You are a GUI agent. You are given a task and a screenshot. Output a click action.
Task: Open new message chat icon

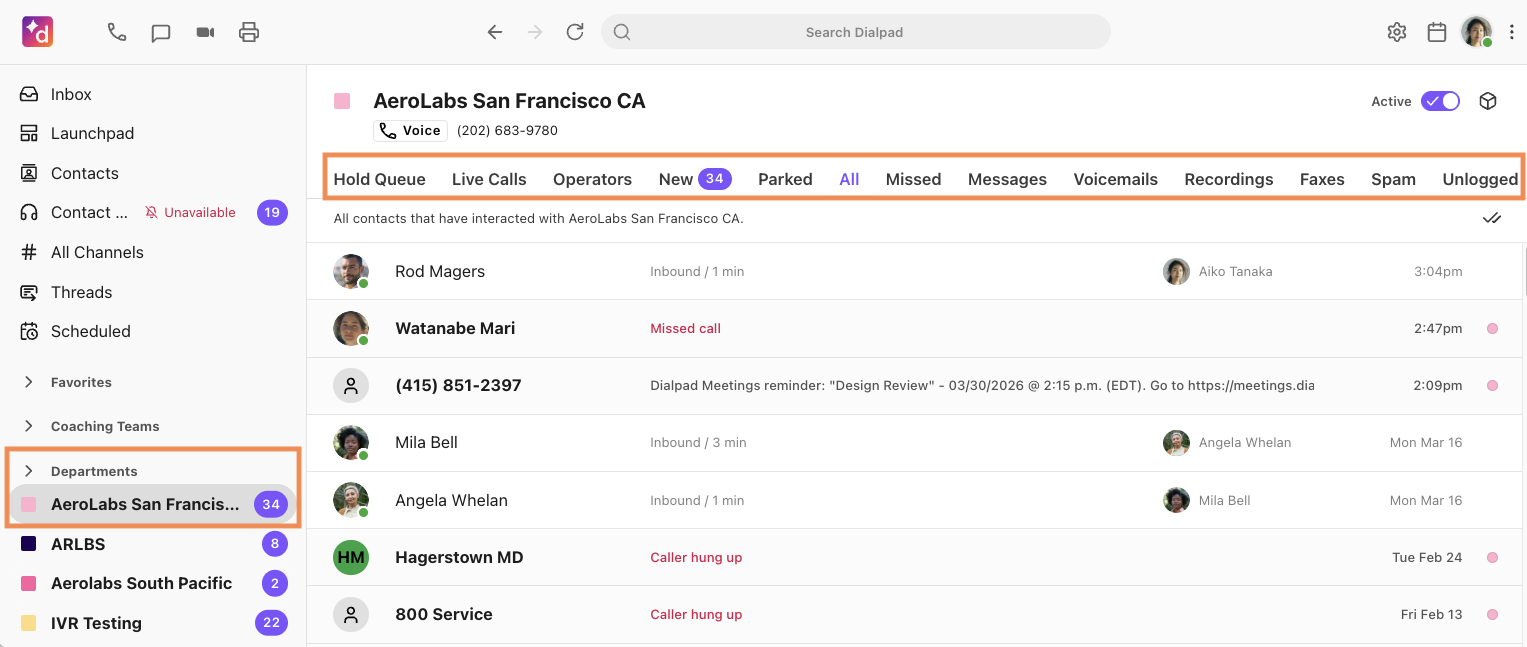[161, 32]
